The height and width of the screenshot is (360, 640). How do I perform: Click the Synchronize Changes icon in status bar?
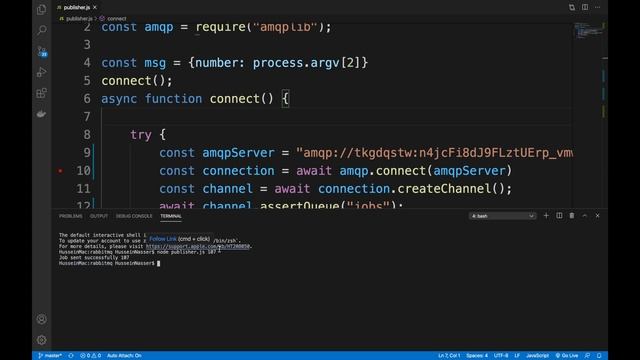click(71, 356)
